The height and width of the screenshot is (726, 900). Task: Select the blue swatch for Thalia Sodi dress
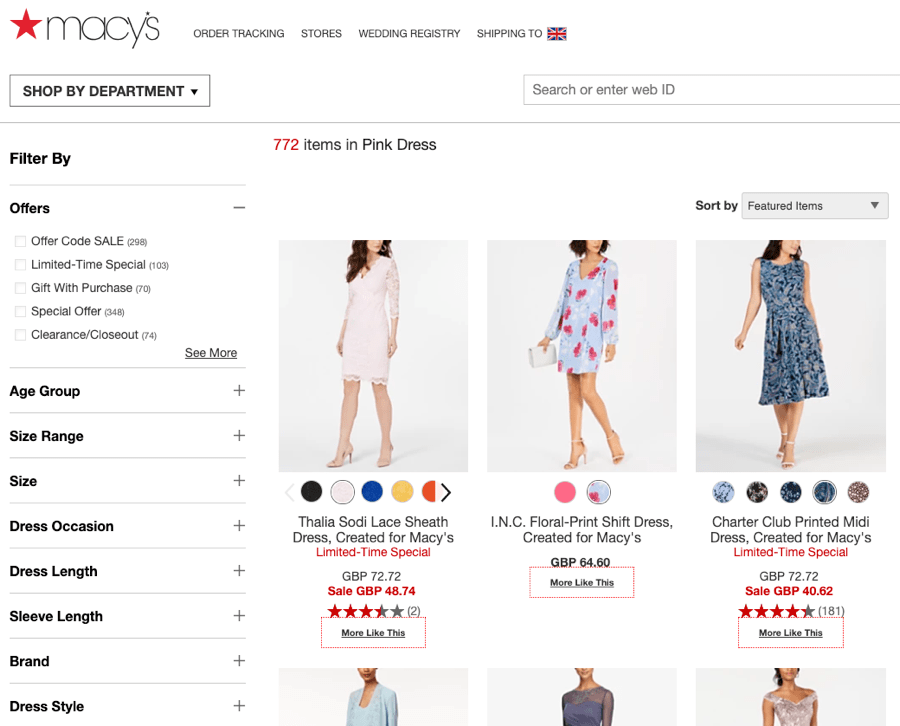[x=372, y=492]
